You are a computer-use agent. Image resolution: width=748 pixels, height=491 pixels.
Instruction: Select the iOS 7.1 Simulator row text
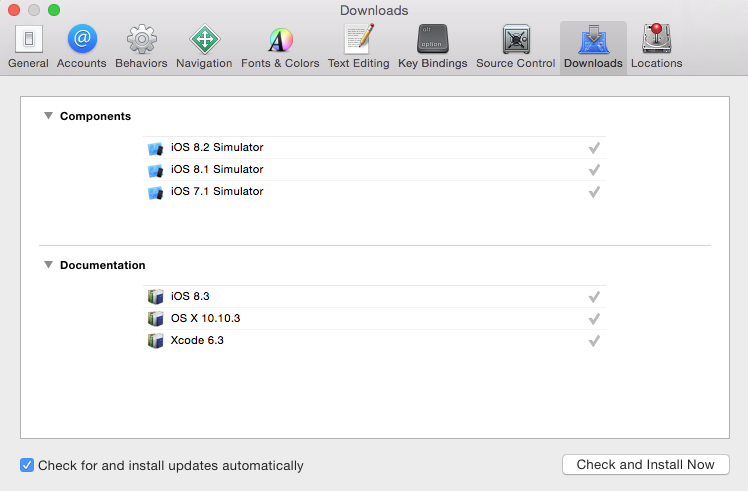[217, 191]
